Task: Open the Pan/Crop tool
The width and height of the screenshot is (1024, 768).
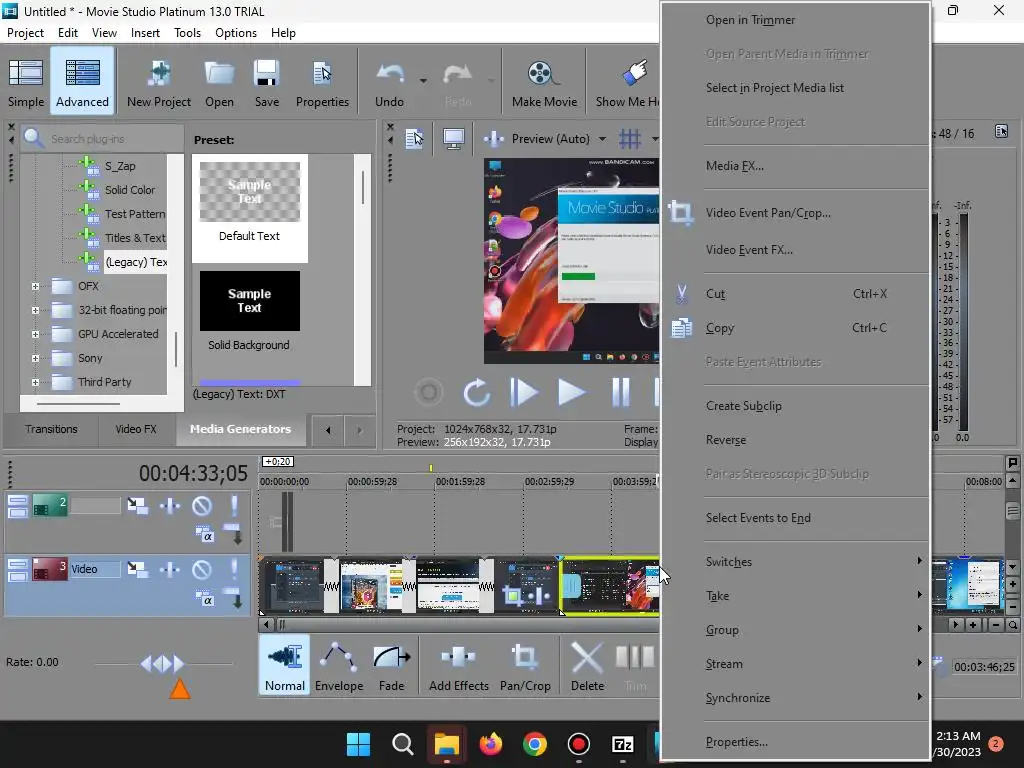Action: pyautogui.click(x=525, y=665)
